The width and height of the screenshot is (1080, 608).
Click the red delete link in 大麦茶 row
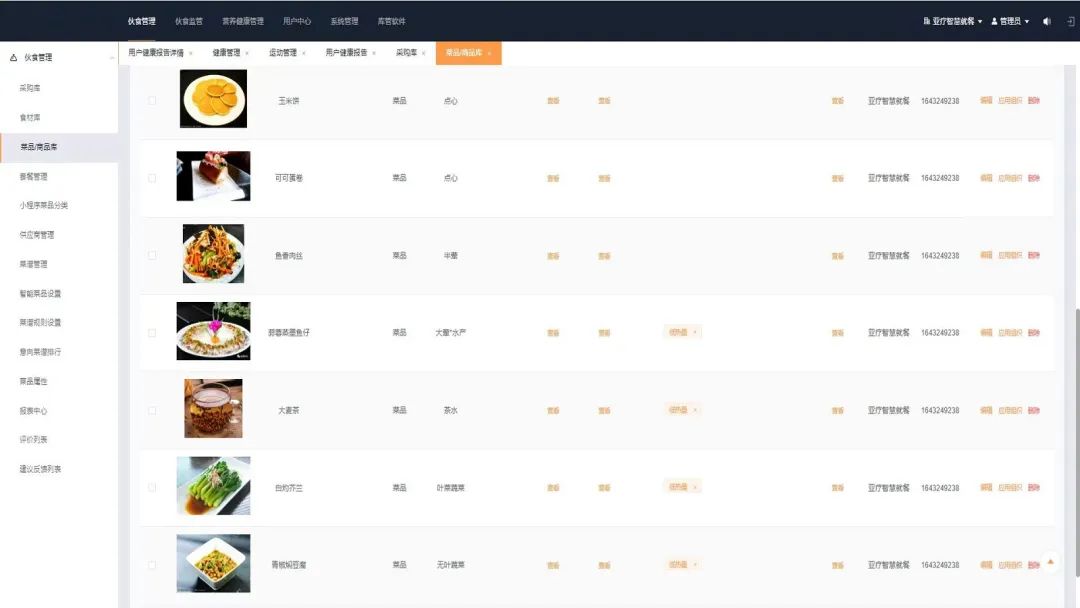pyautogui.click(x=1034, y=410)
